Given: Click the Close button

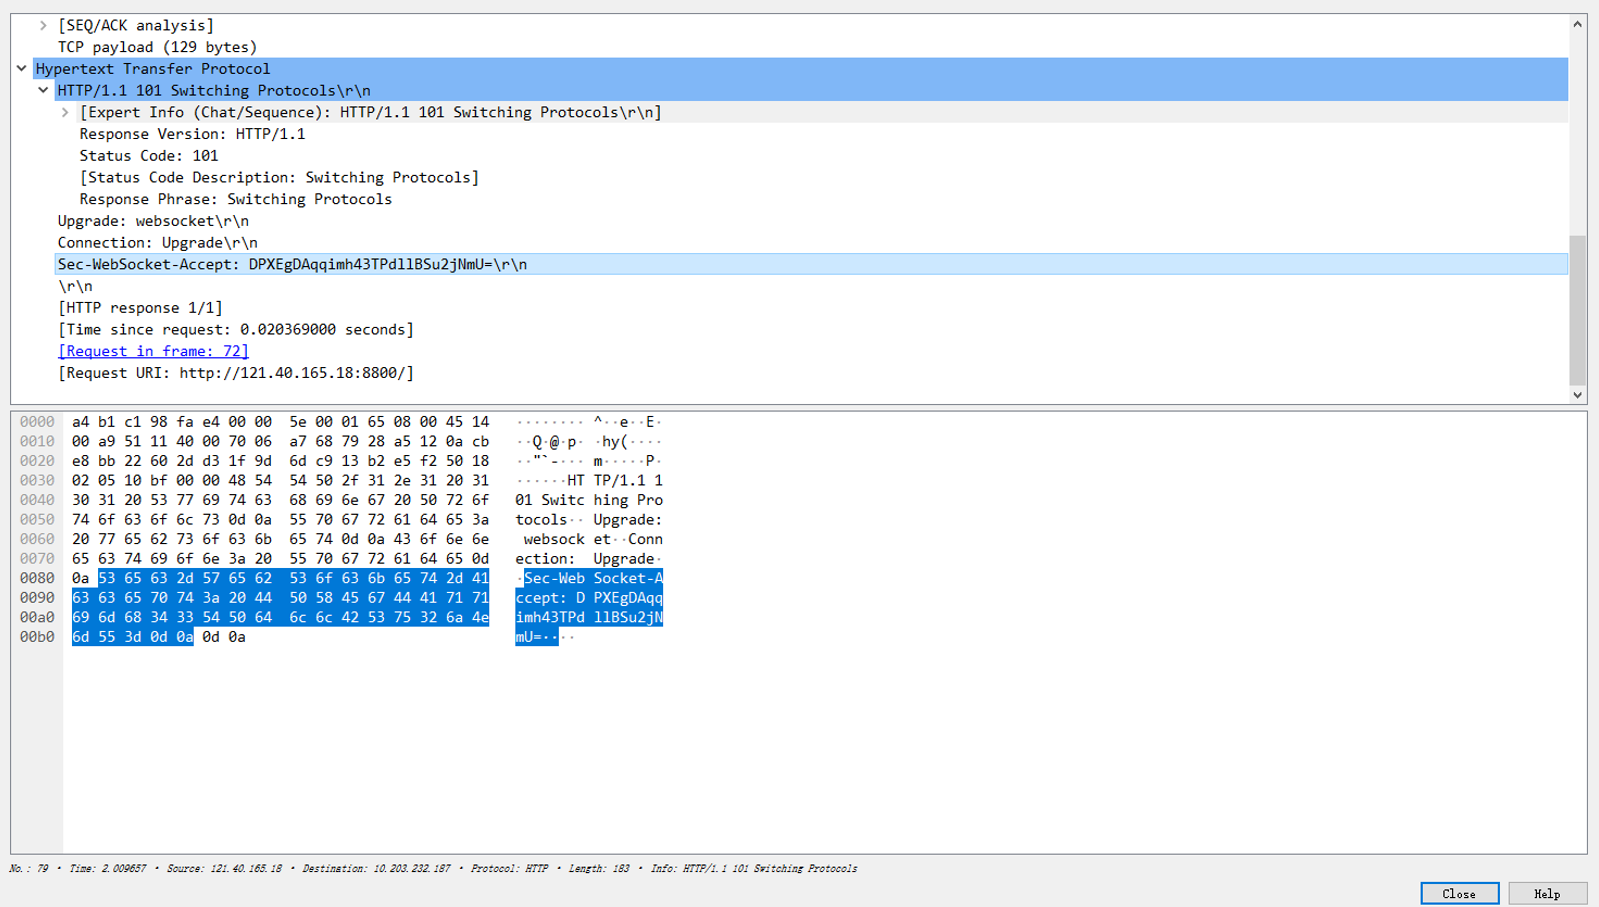Looking at the screenshot, I should click(x=1459, y=893).
